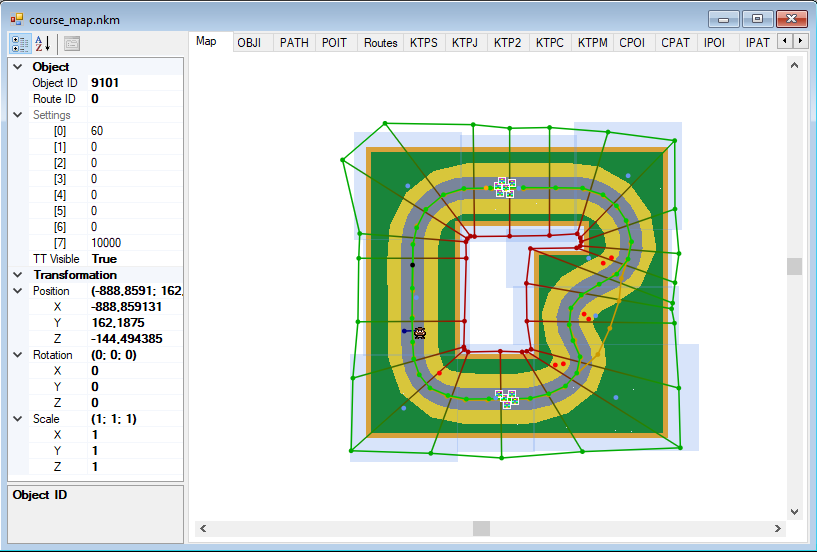Click the scroll down arrow on map
817x552 pixels.
click(794, 512)
